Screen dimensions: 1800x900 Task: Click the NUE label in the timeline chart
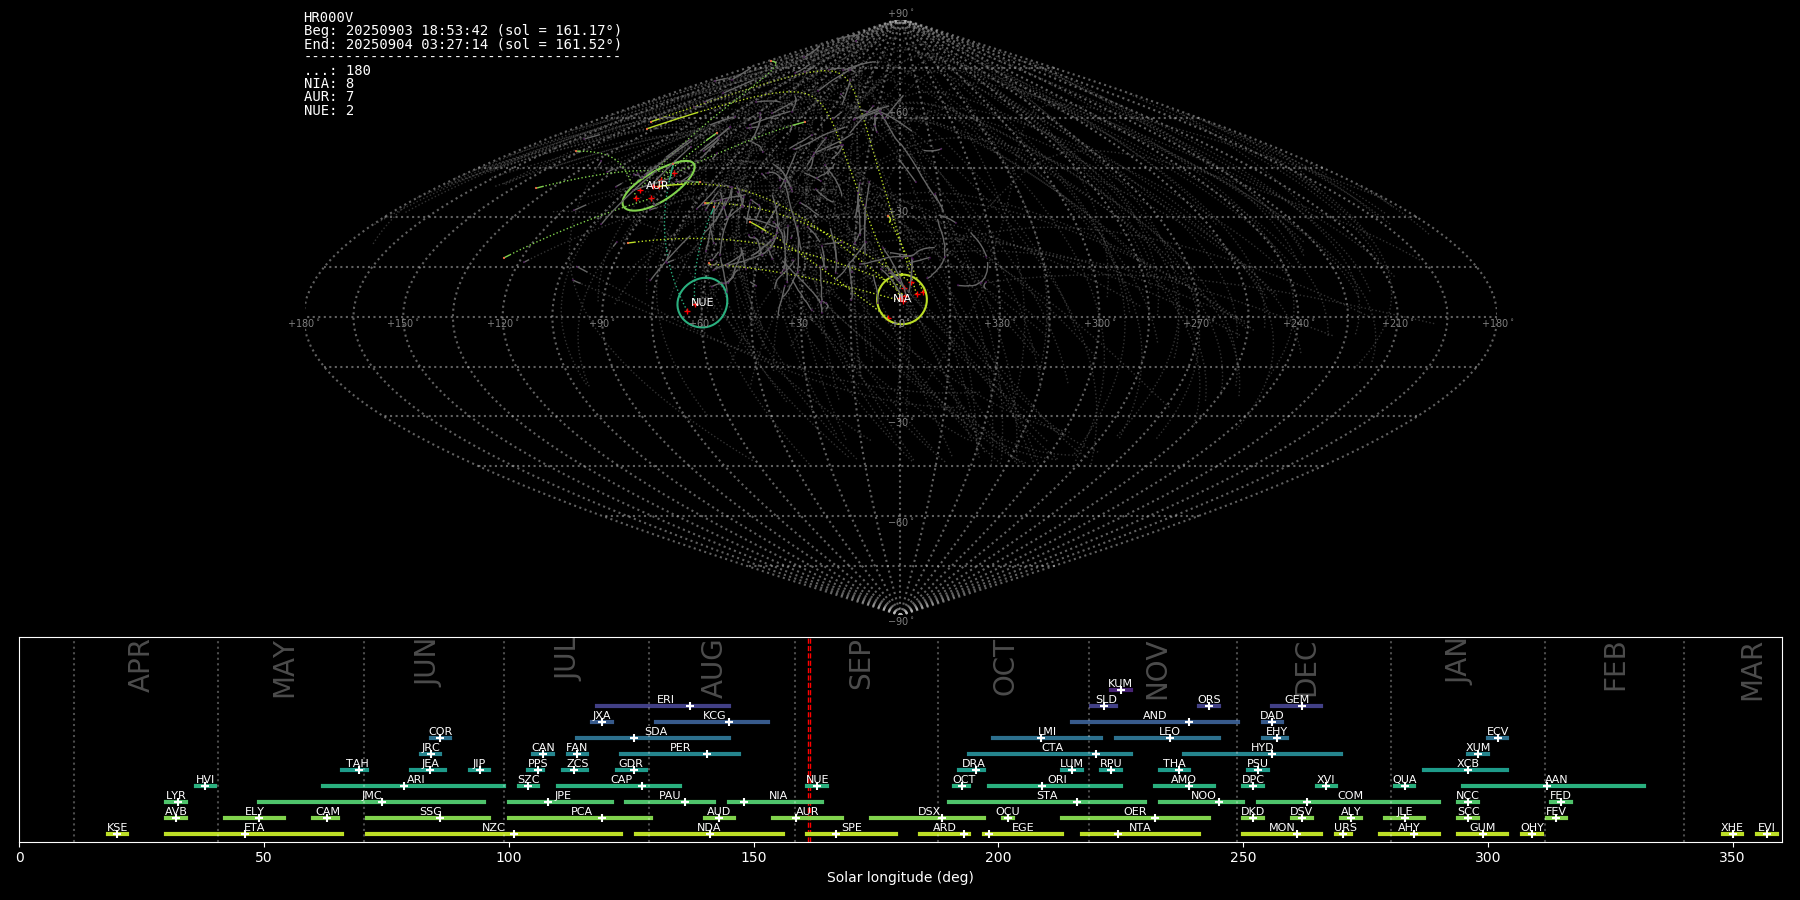[817, 779]
